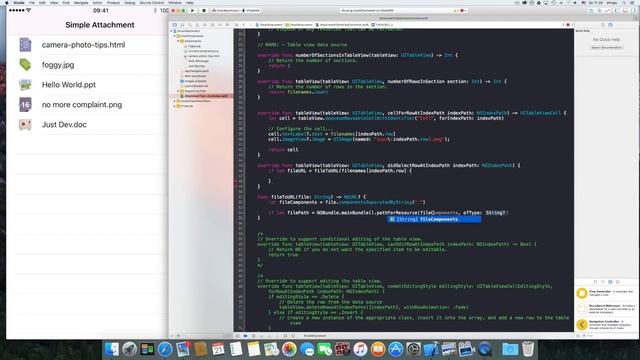Select the Object library tab
640x360 pixels.
coord(610,282)
